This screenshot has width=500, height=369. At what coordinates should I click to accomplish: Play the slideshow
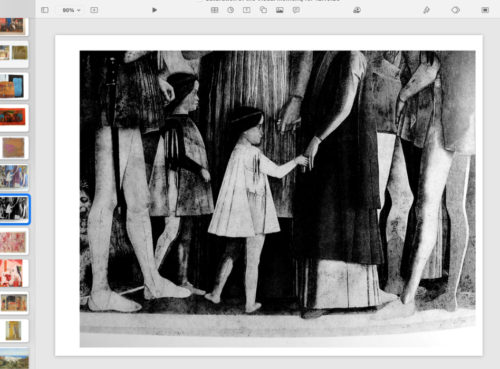154,10
